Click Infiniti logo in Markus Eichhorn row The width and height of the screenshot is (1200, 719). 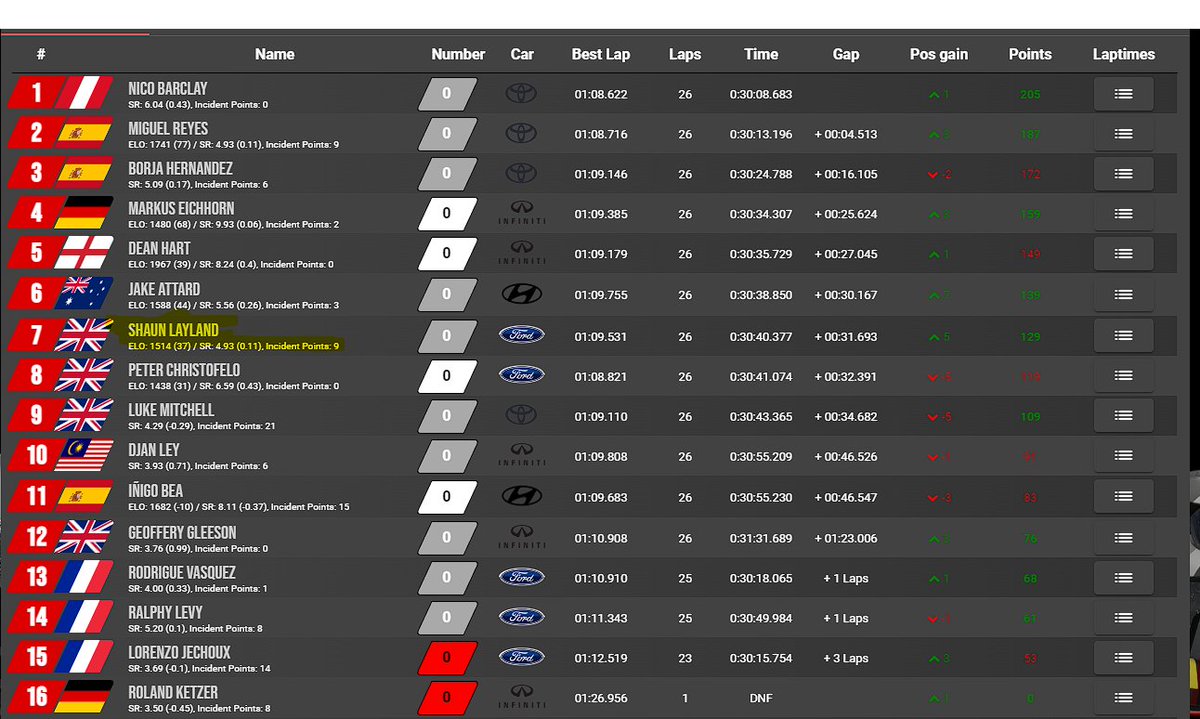[x=521, y=214]
